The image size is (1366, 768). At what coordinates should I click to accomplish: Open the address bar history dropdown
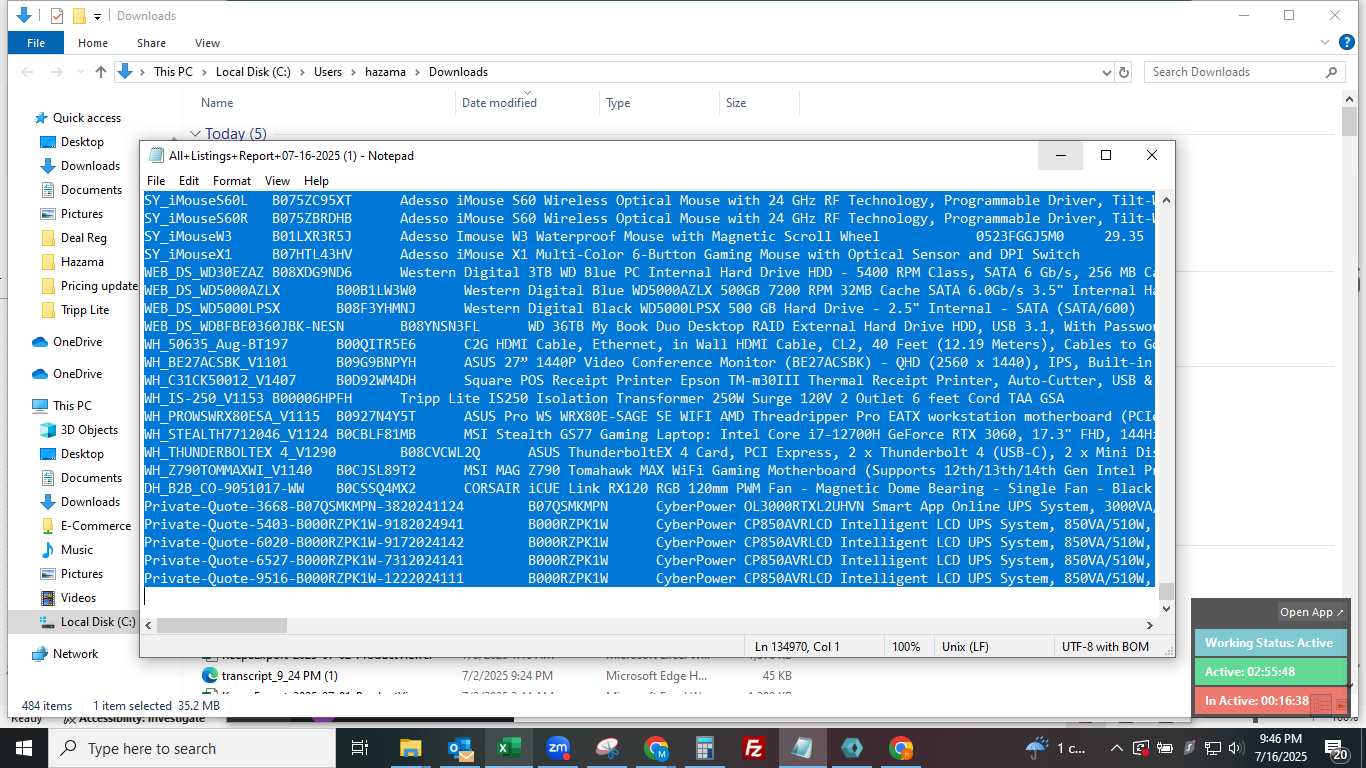click(x=1106, y=72)
